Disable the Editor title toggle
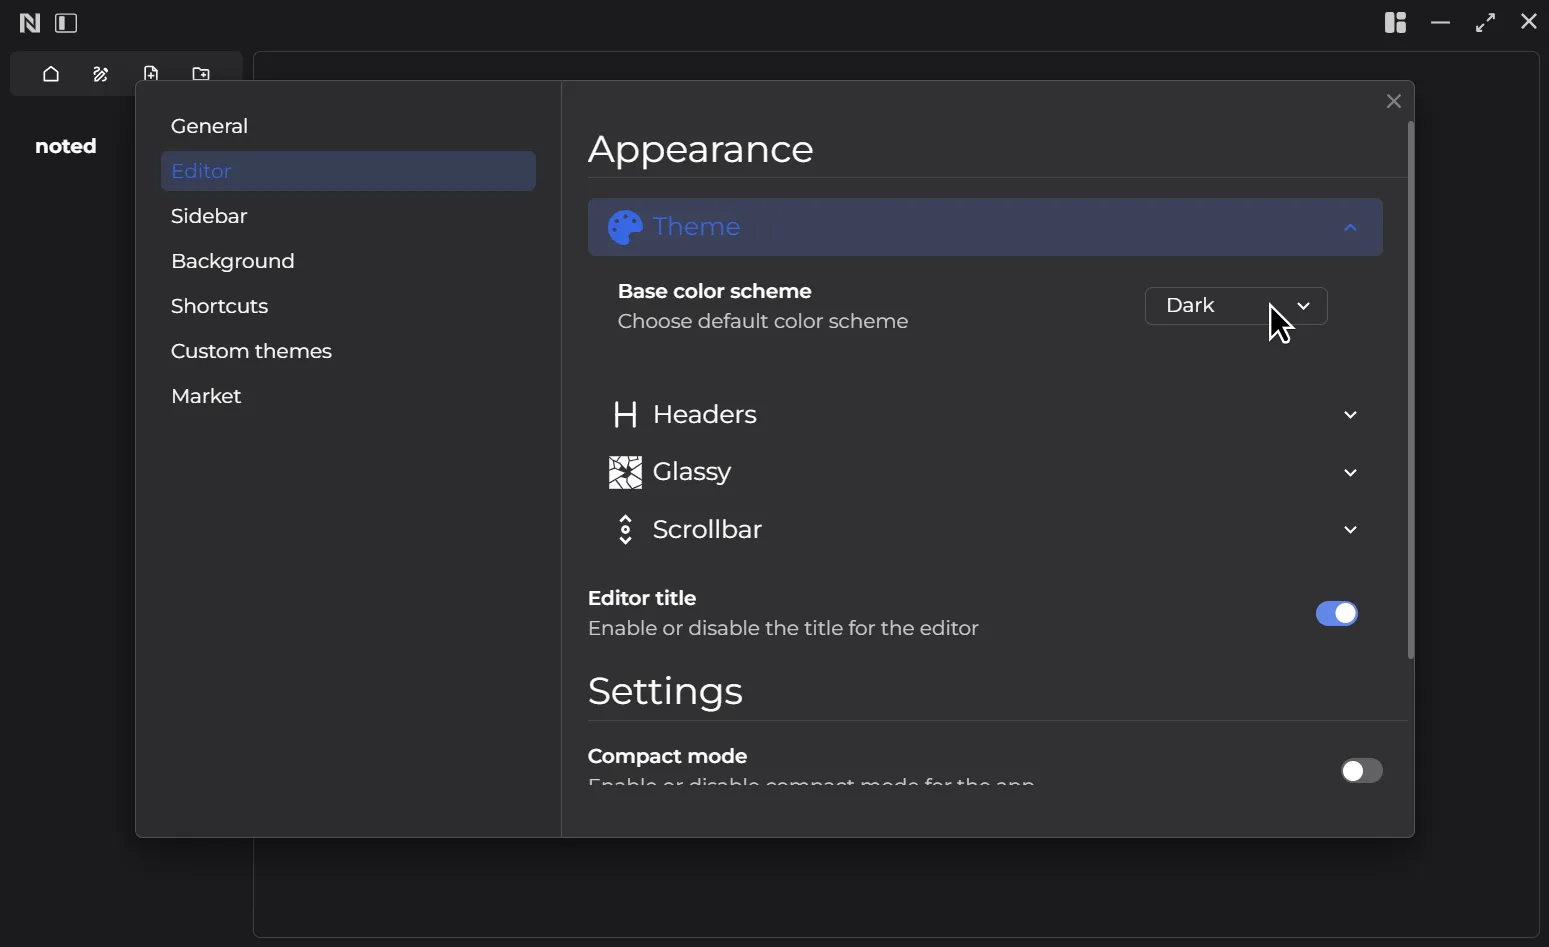The image size is (1549, 947). [x=1337, y=613]
